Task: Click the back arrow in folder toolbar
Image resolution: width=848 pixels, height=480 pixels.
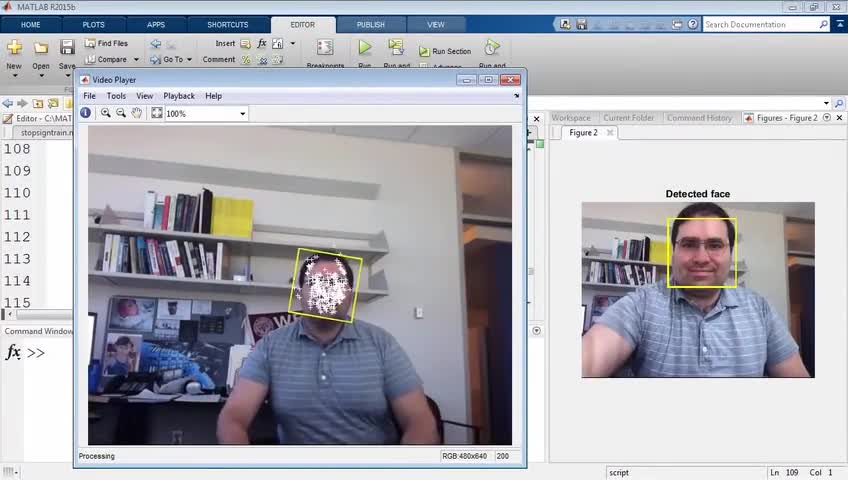Action: 8,103
